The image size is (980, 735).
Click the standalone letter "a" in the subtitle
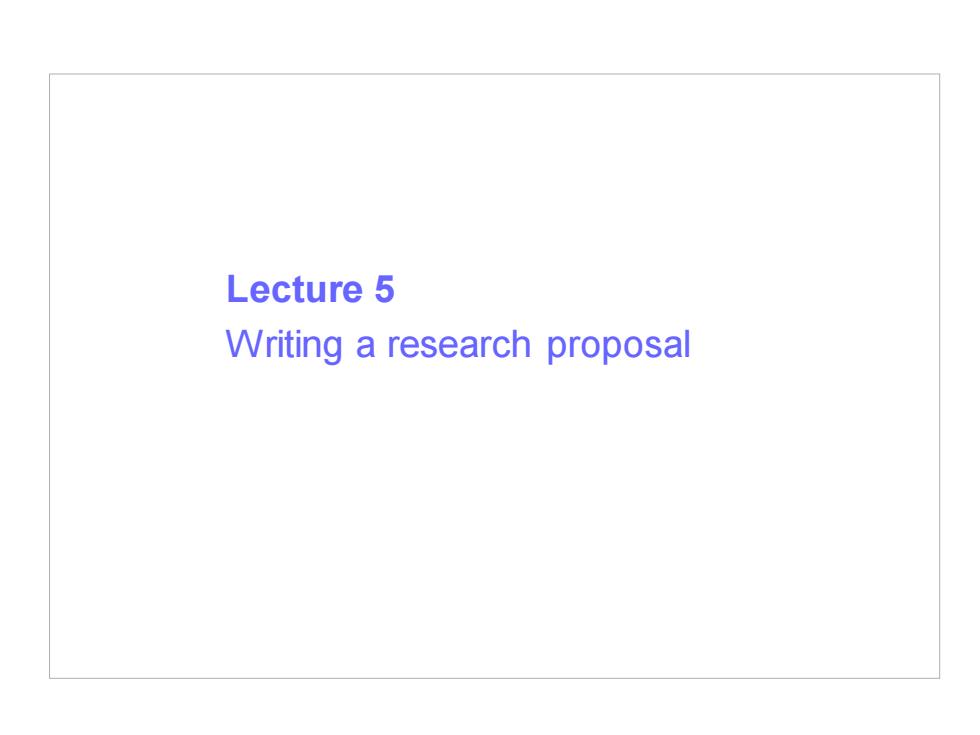point(365,347)
